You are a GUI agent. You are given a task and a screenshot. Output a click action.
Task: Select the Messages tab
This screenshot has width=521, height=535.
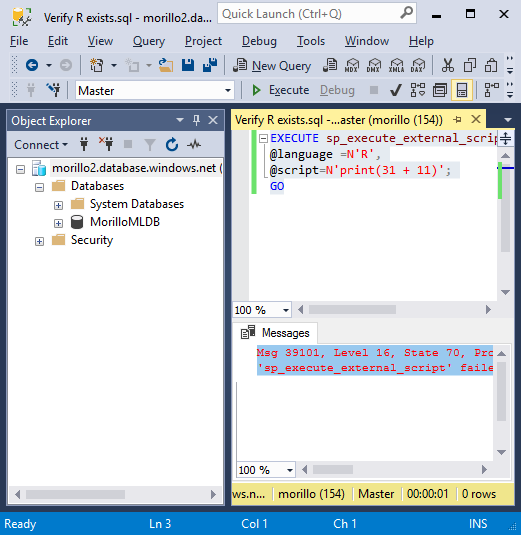coord(275,333)
